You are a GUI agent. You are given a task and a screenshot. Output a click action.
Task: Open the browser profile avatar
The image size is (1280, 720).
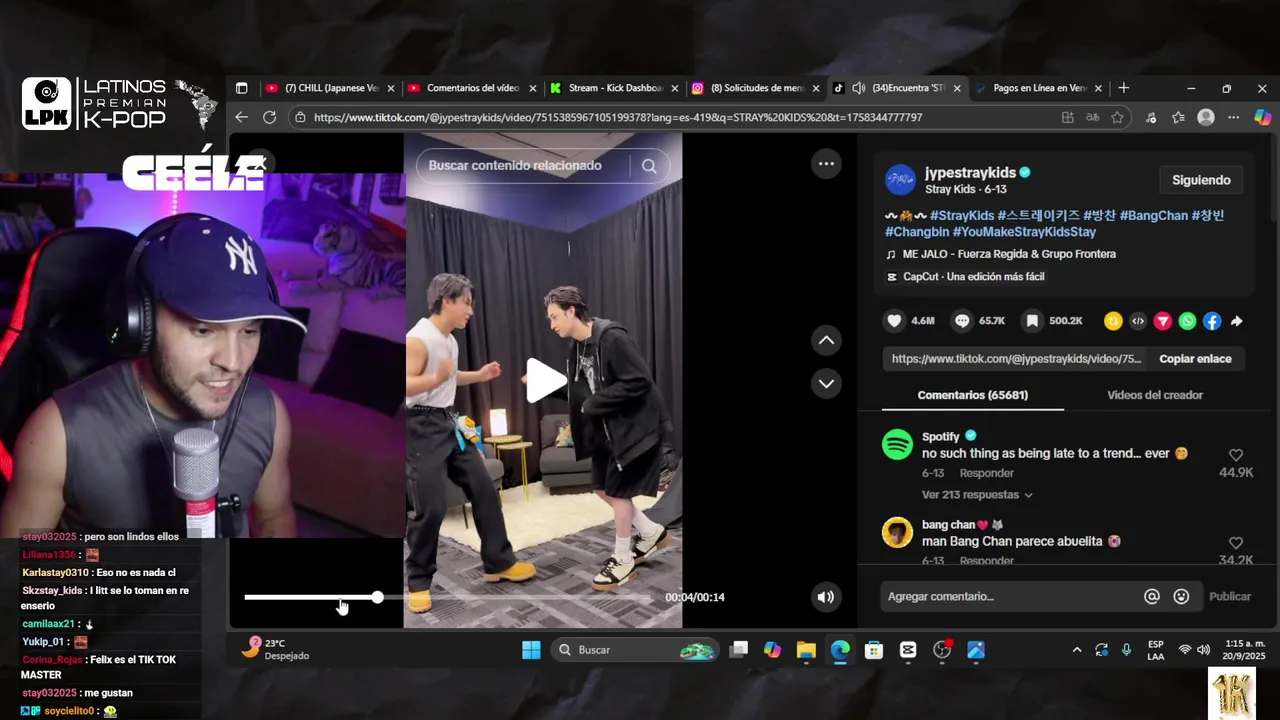click(x=1206, y=117)
